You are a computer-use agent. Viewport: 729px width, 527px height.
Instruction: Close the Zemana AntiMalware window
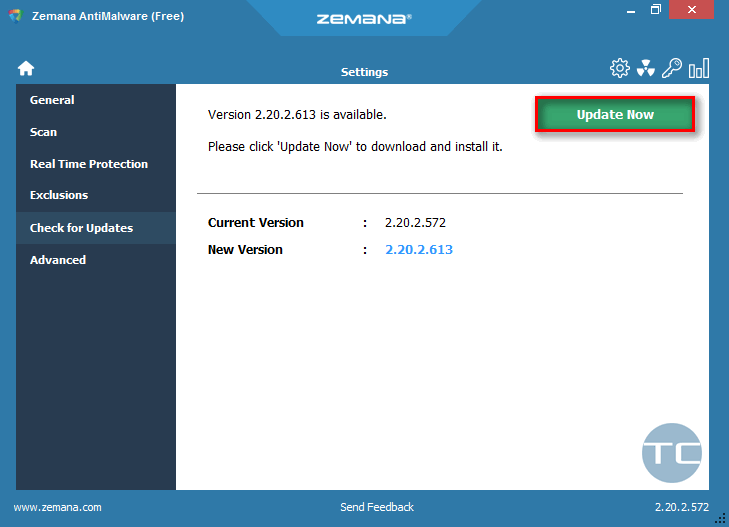(691, 9)
